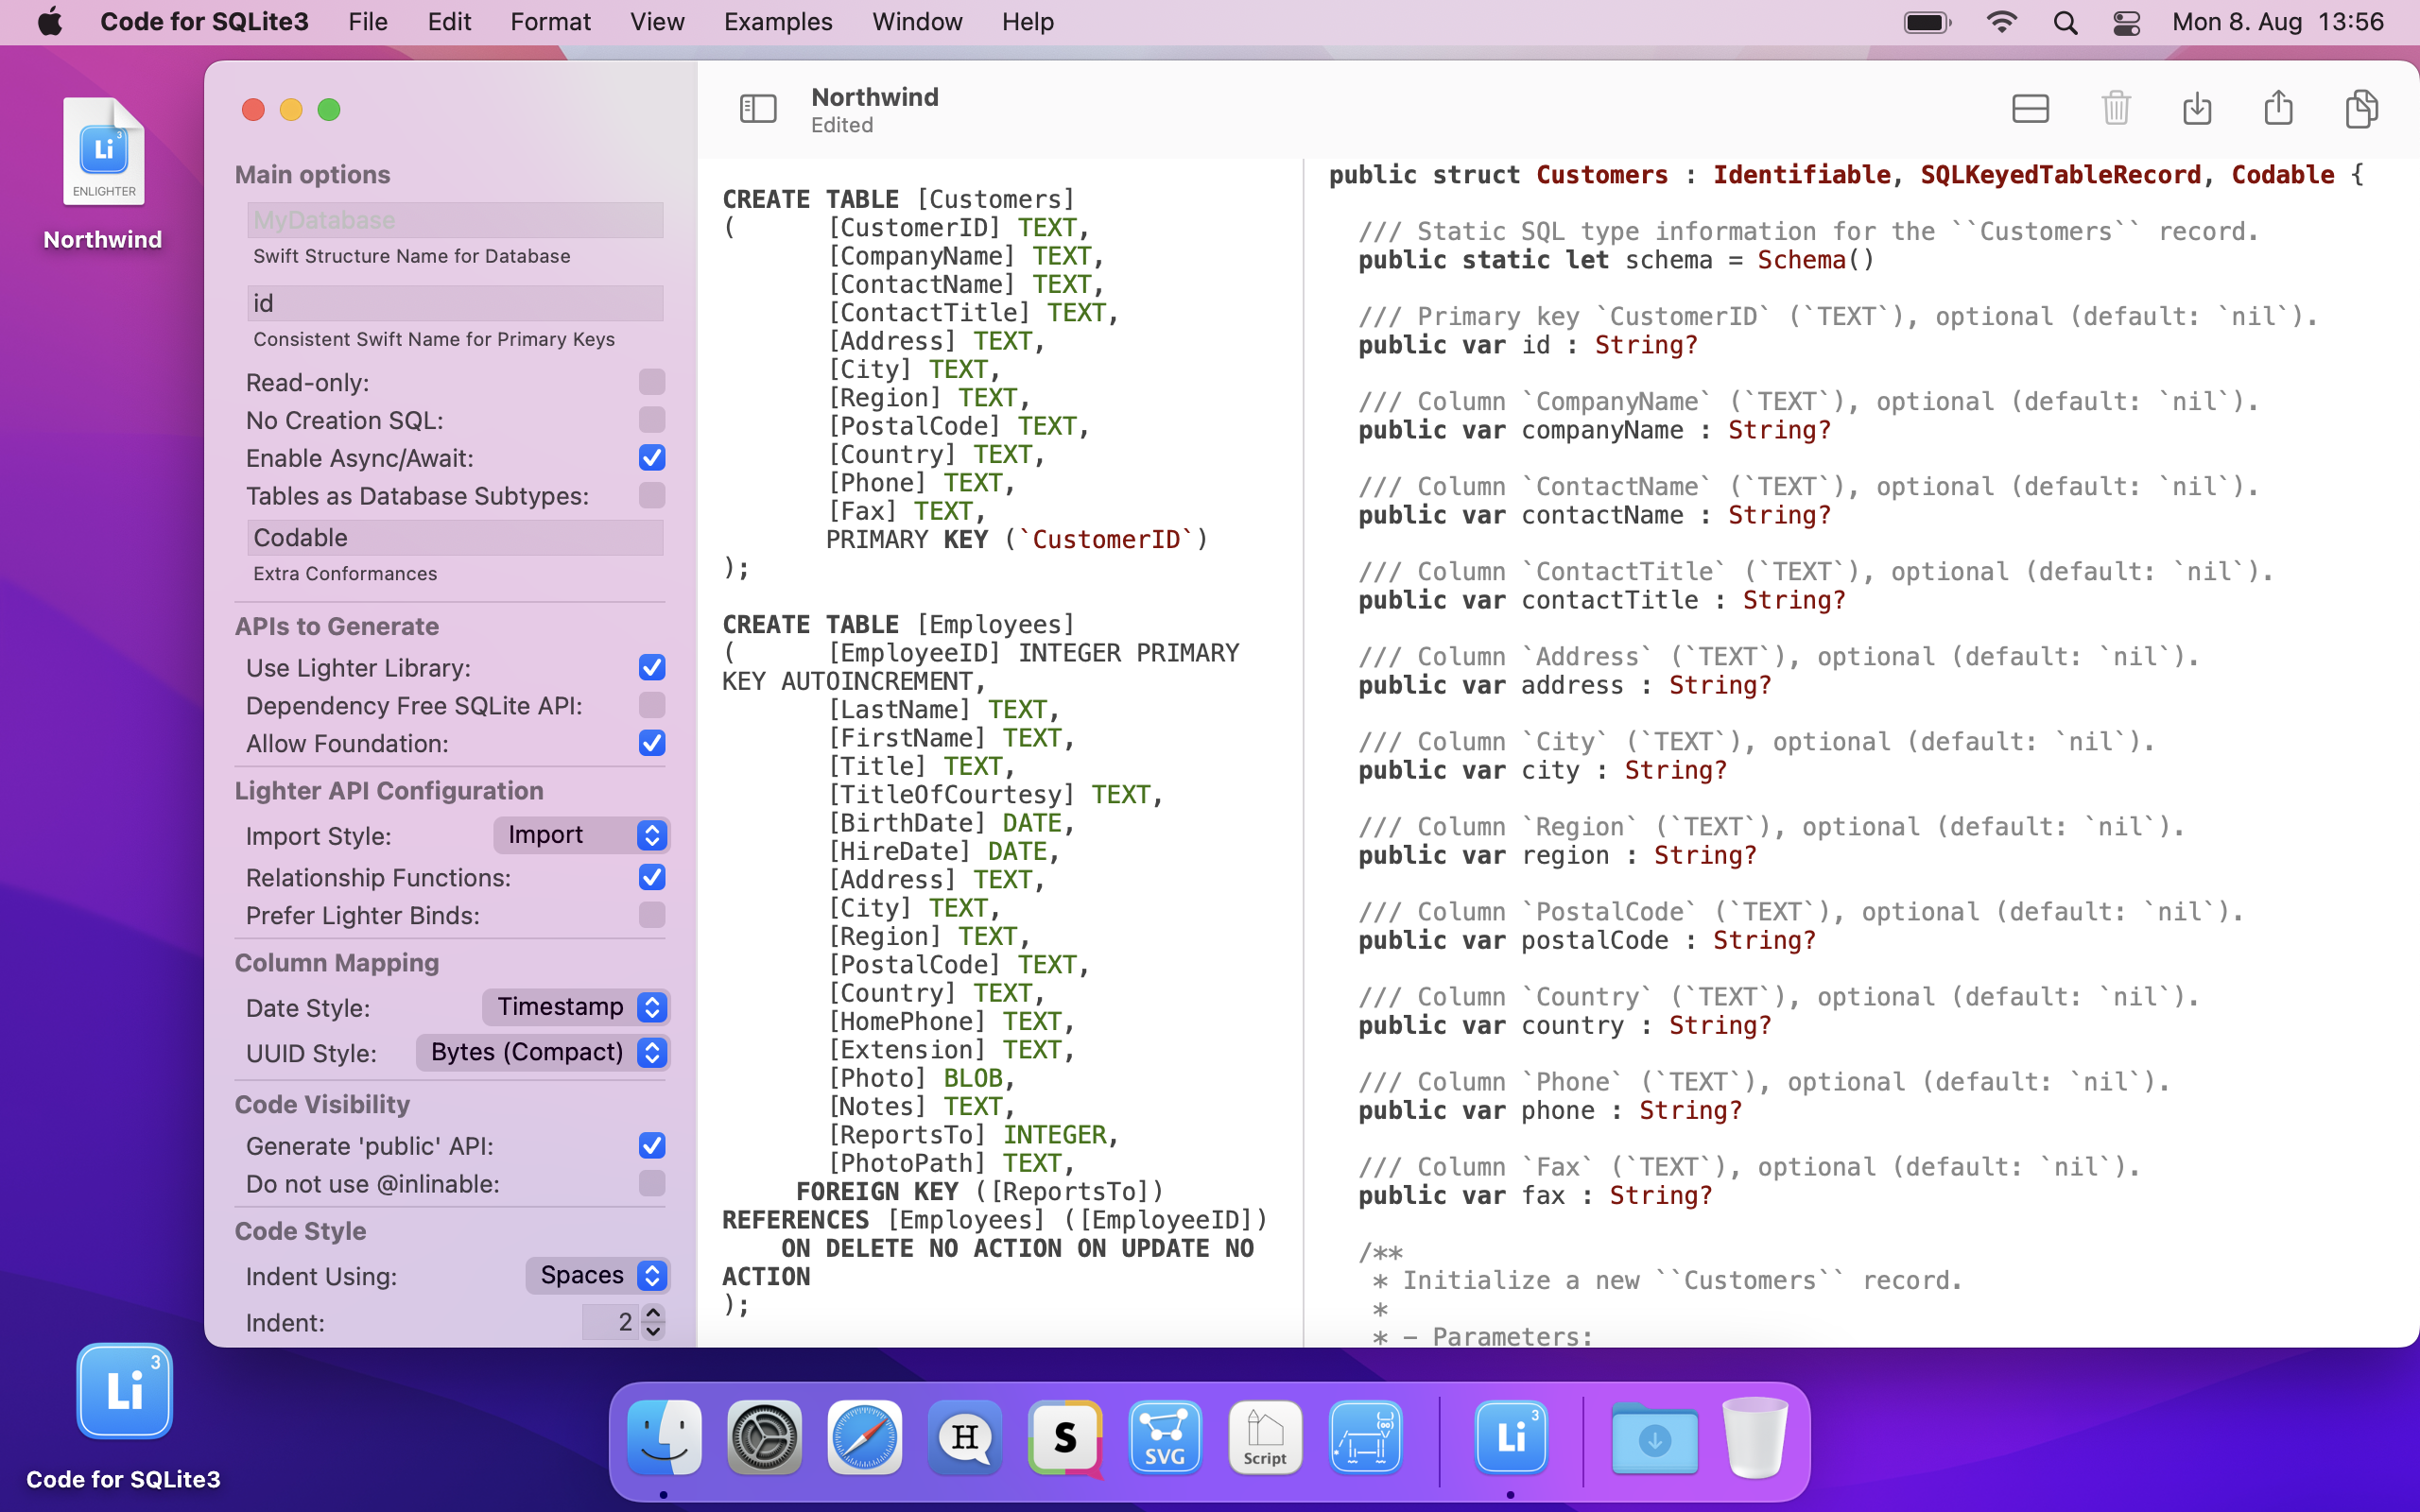Viewport: 2420px width, 1512px height.
Task: Click the download/save toolbar icon
Action: 2196,108
